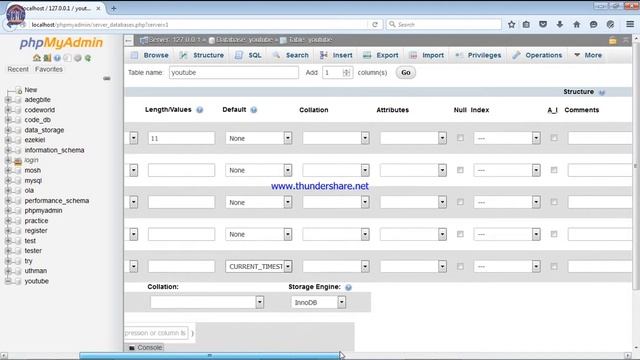Screen dimensions: 640x360
Task: Open the CURRENT_TIMESTAMP default dropdown
Action: click(x=259, y=266)
